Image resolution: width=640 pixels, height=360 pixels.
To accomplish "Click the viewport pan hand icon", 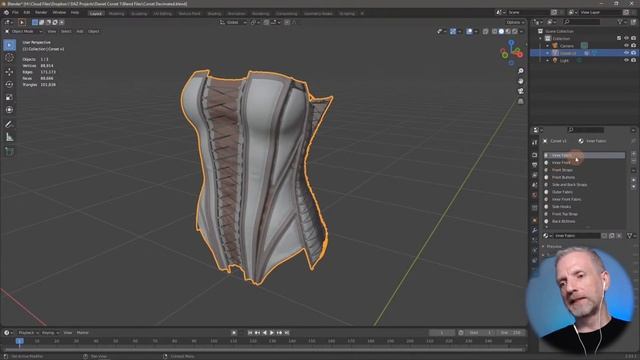I will 521,81.
